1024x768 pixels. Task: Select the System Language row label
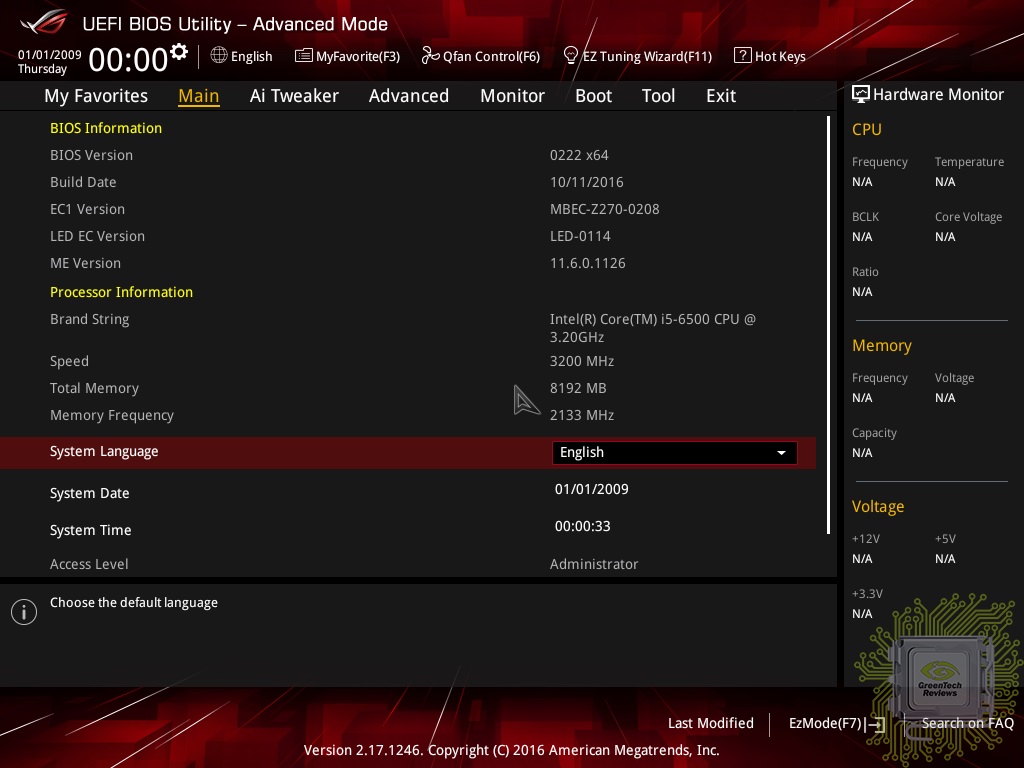coord(104,452)
